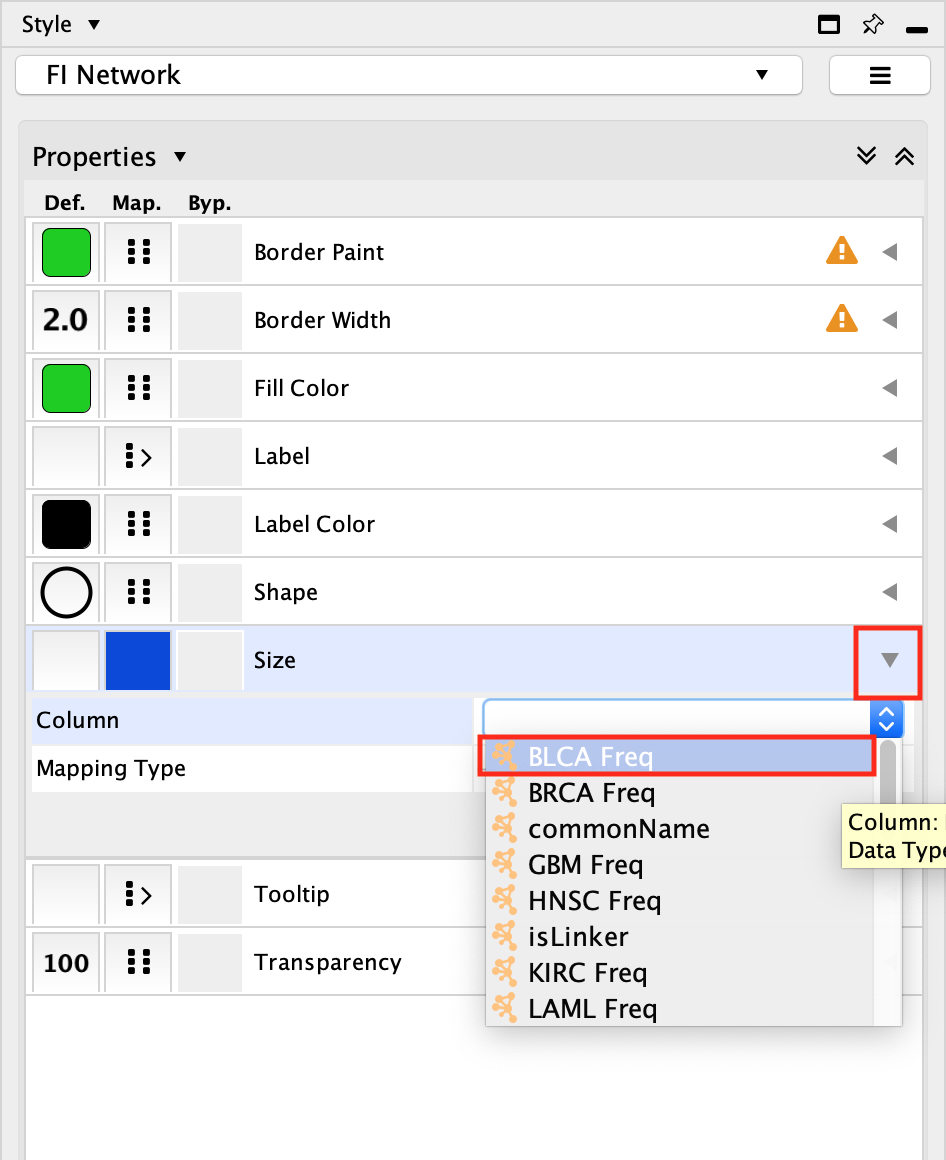
Task: Open the Fill Color mapping icon
Action: point(138,388)
